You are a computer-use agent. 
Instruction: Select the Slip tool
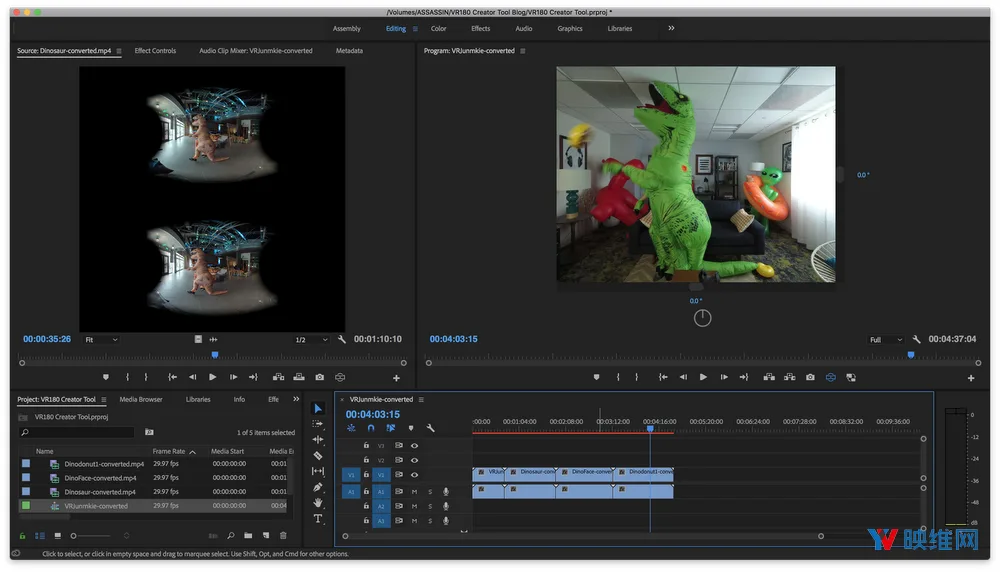[318, 471]
